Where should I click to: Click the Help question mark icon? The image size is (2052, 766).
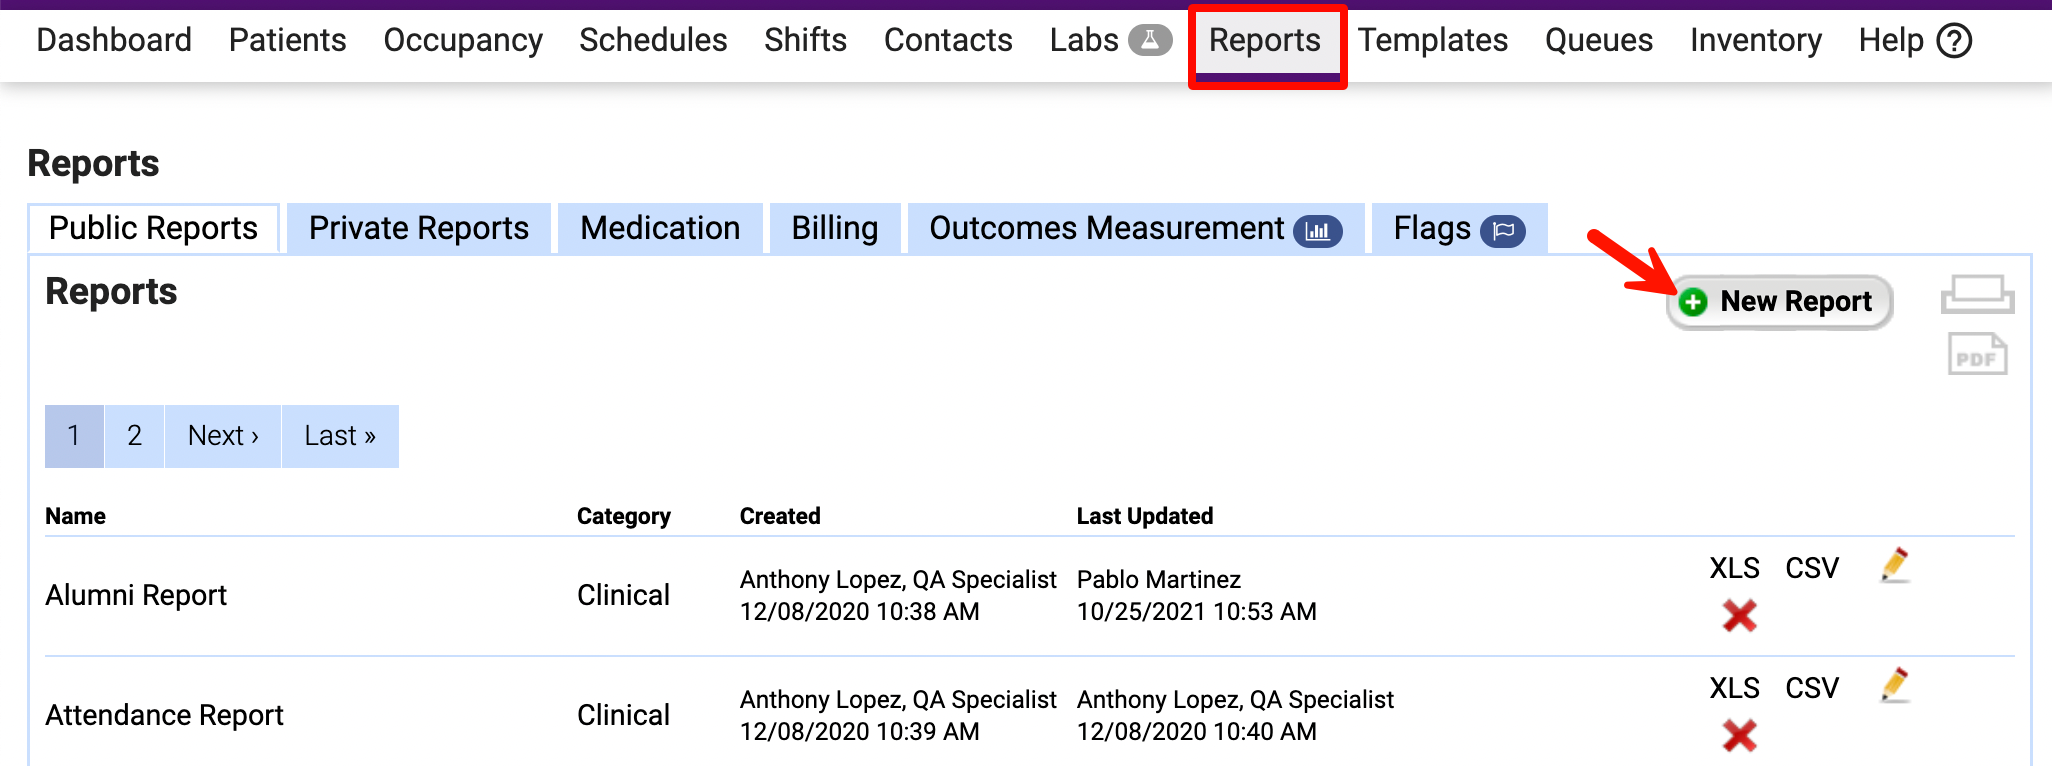pos(1954,41)
